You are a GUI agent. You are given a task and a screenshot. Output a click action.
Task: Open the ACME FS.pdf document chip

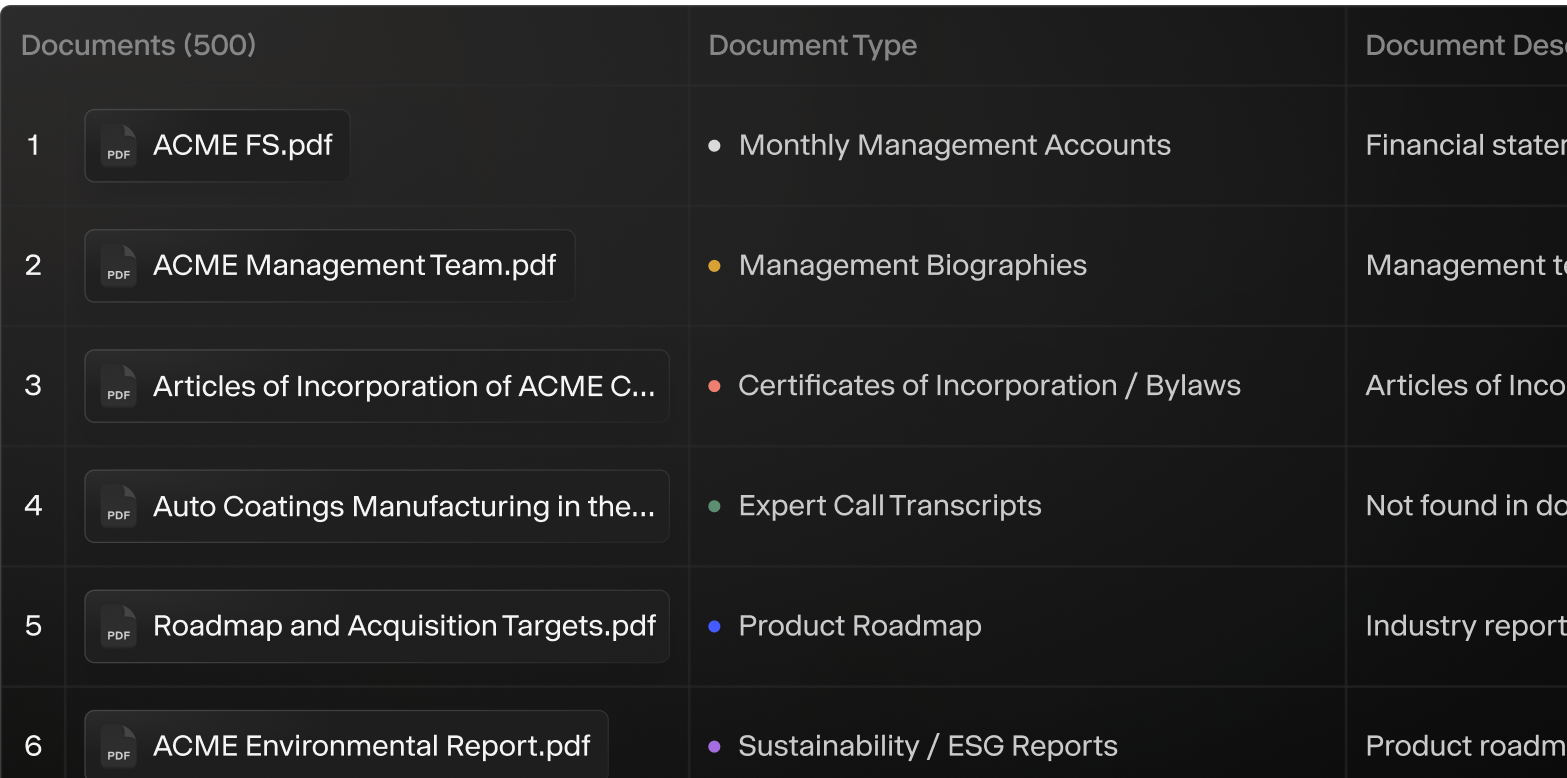click(242, 146)
